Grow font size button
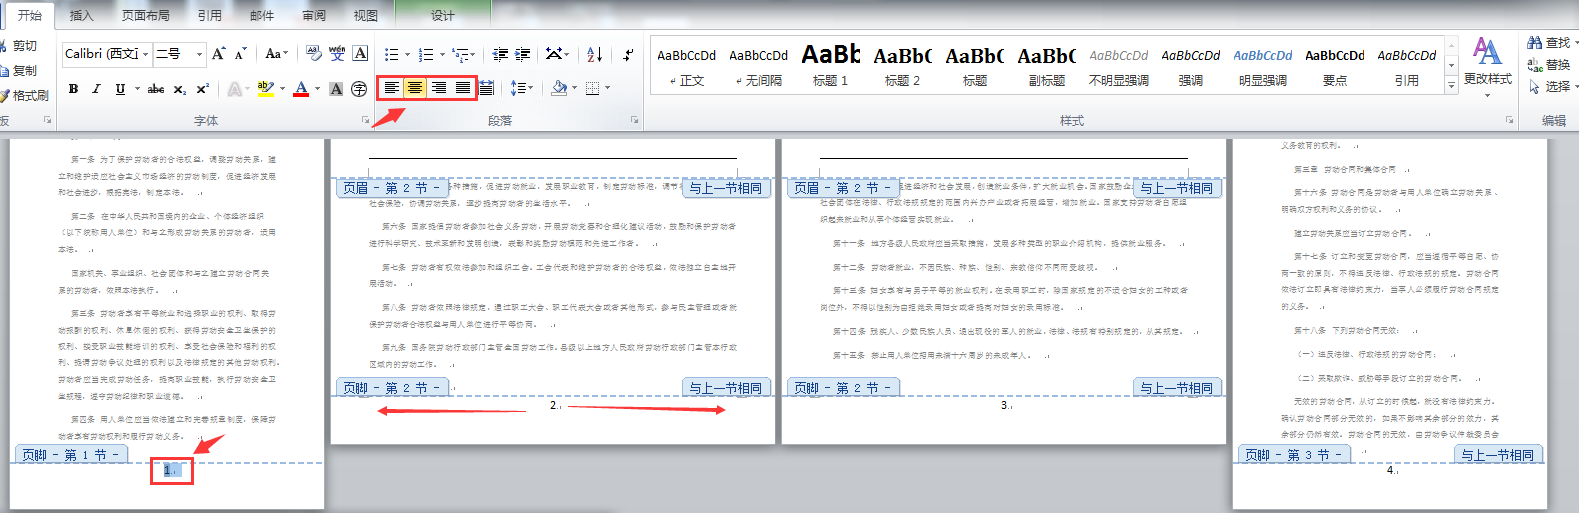The image size is (1579, 513). click(218, 54)
